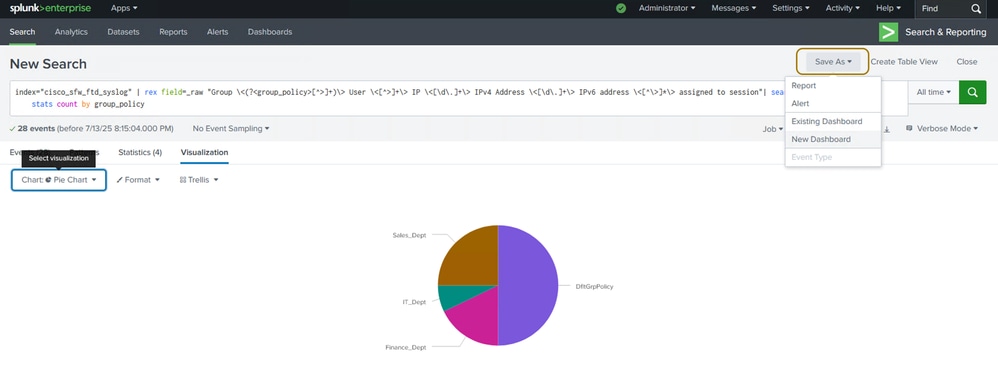The height and width of the screenshot is (372, 998).
Task: Click the New Search page heading
Action: [48, 64]
